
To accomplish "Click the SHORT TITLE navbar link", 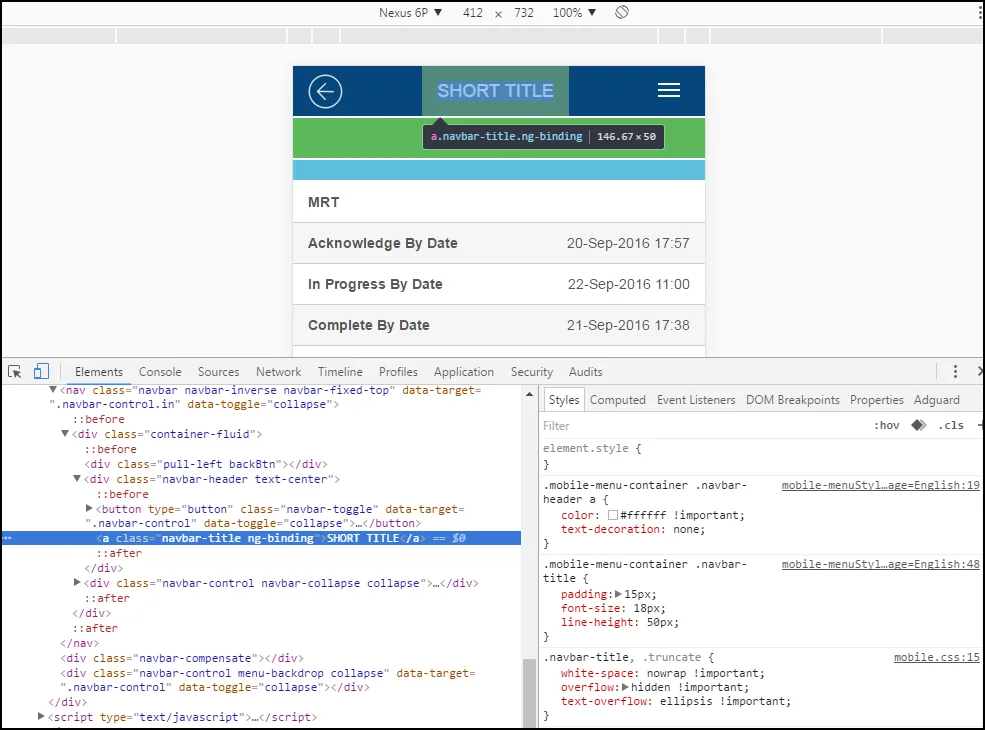I will pos(495,91).
